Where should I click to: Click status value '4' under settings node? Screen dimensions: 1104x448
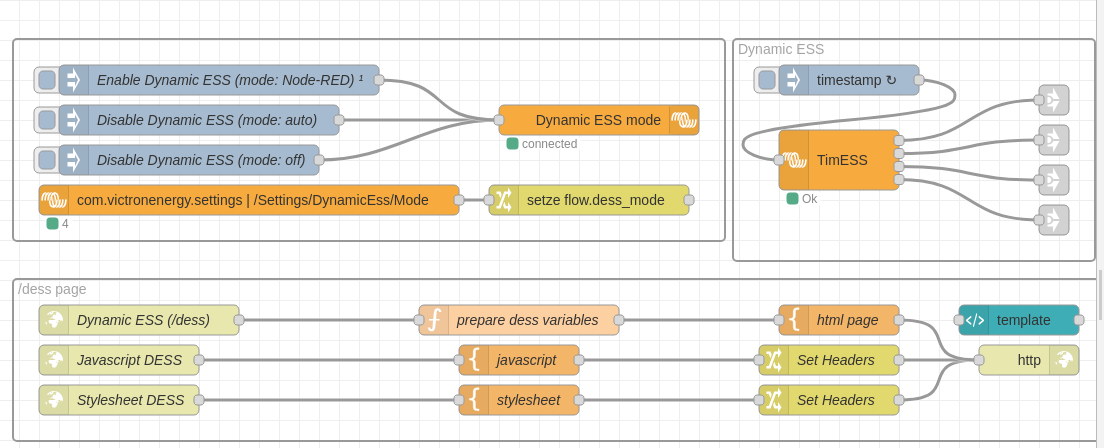tap(65, 224)
